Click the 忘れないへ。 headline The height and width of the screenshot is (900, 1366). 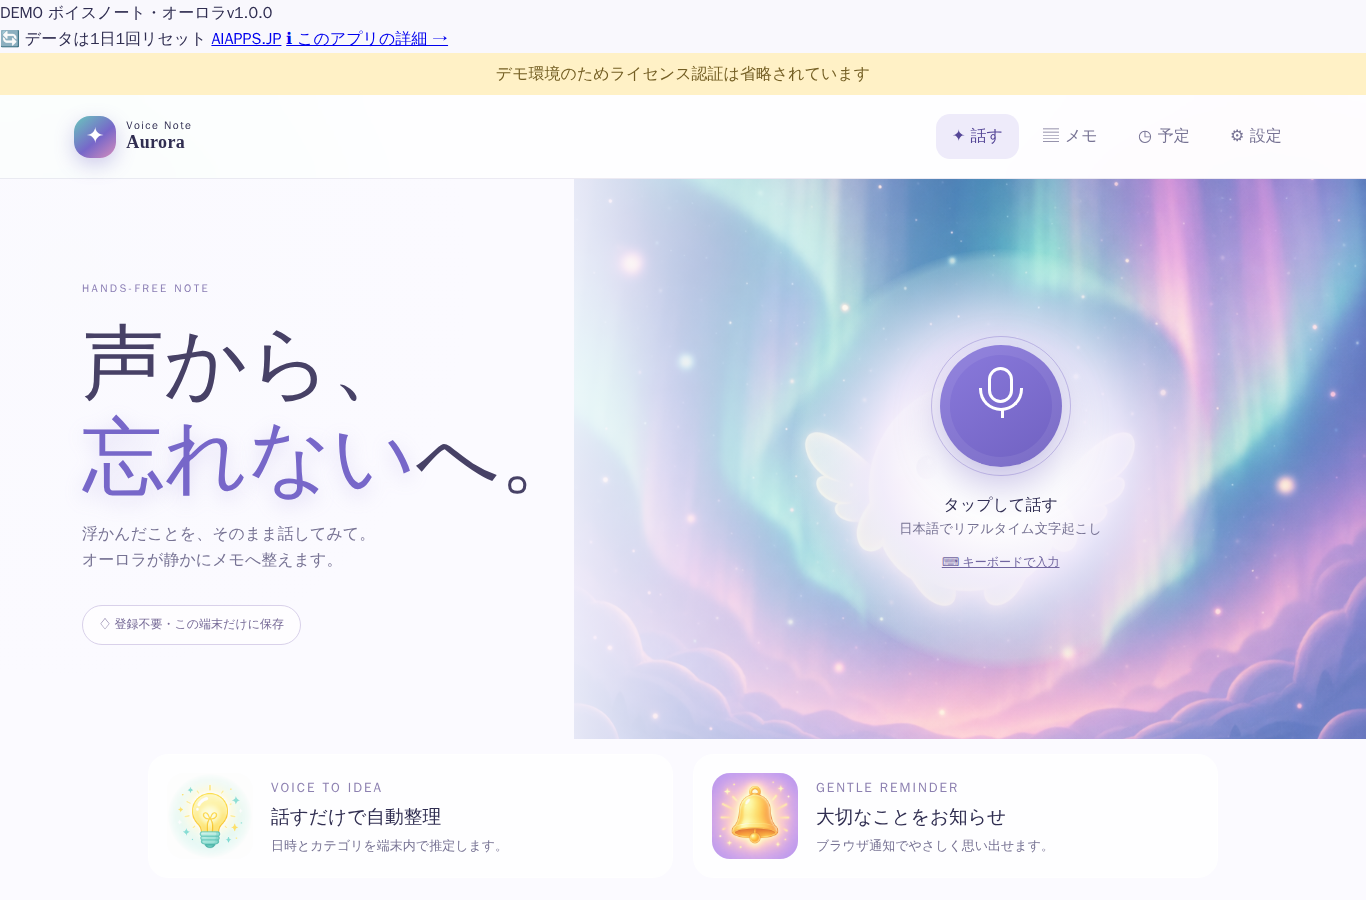point(306,458)
